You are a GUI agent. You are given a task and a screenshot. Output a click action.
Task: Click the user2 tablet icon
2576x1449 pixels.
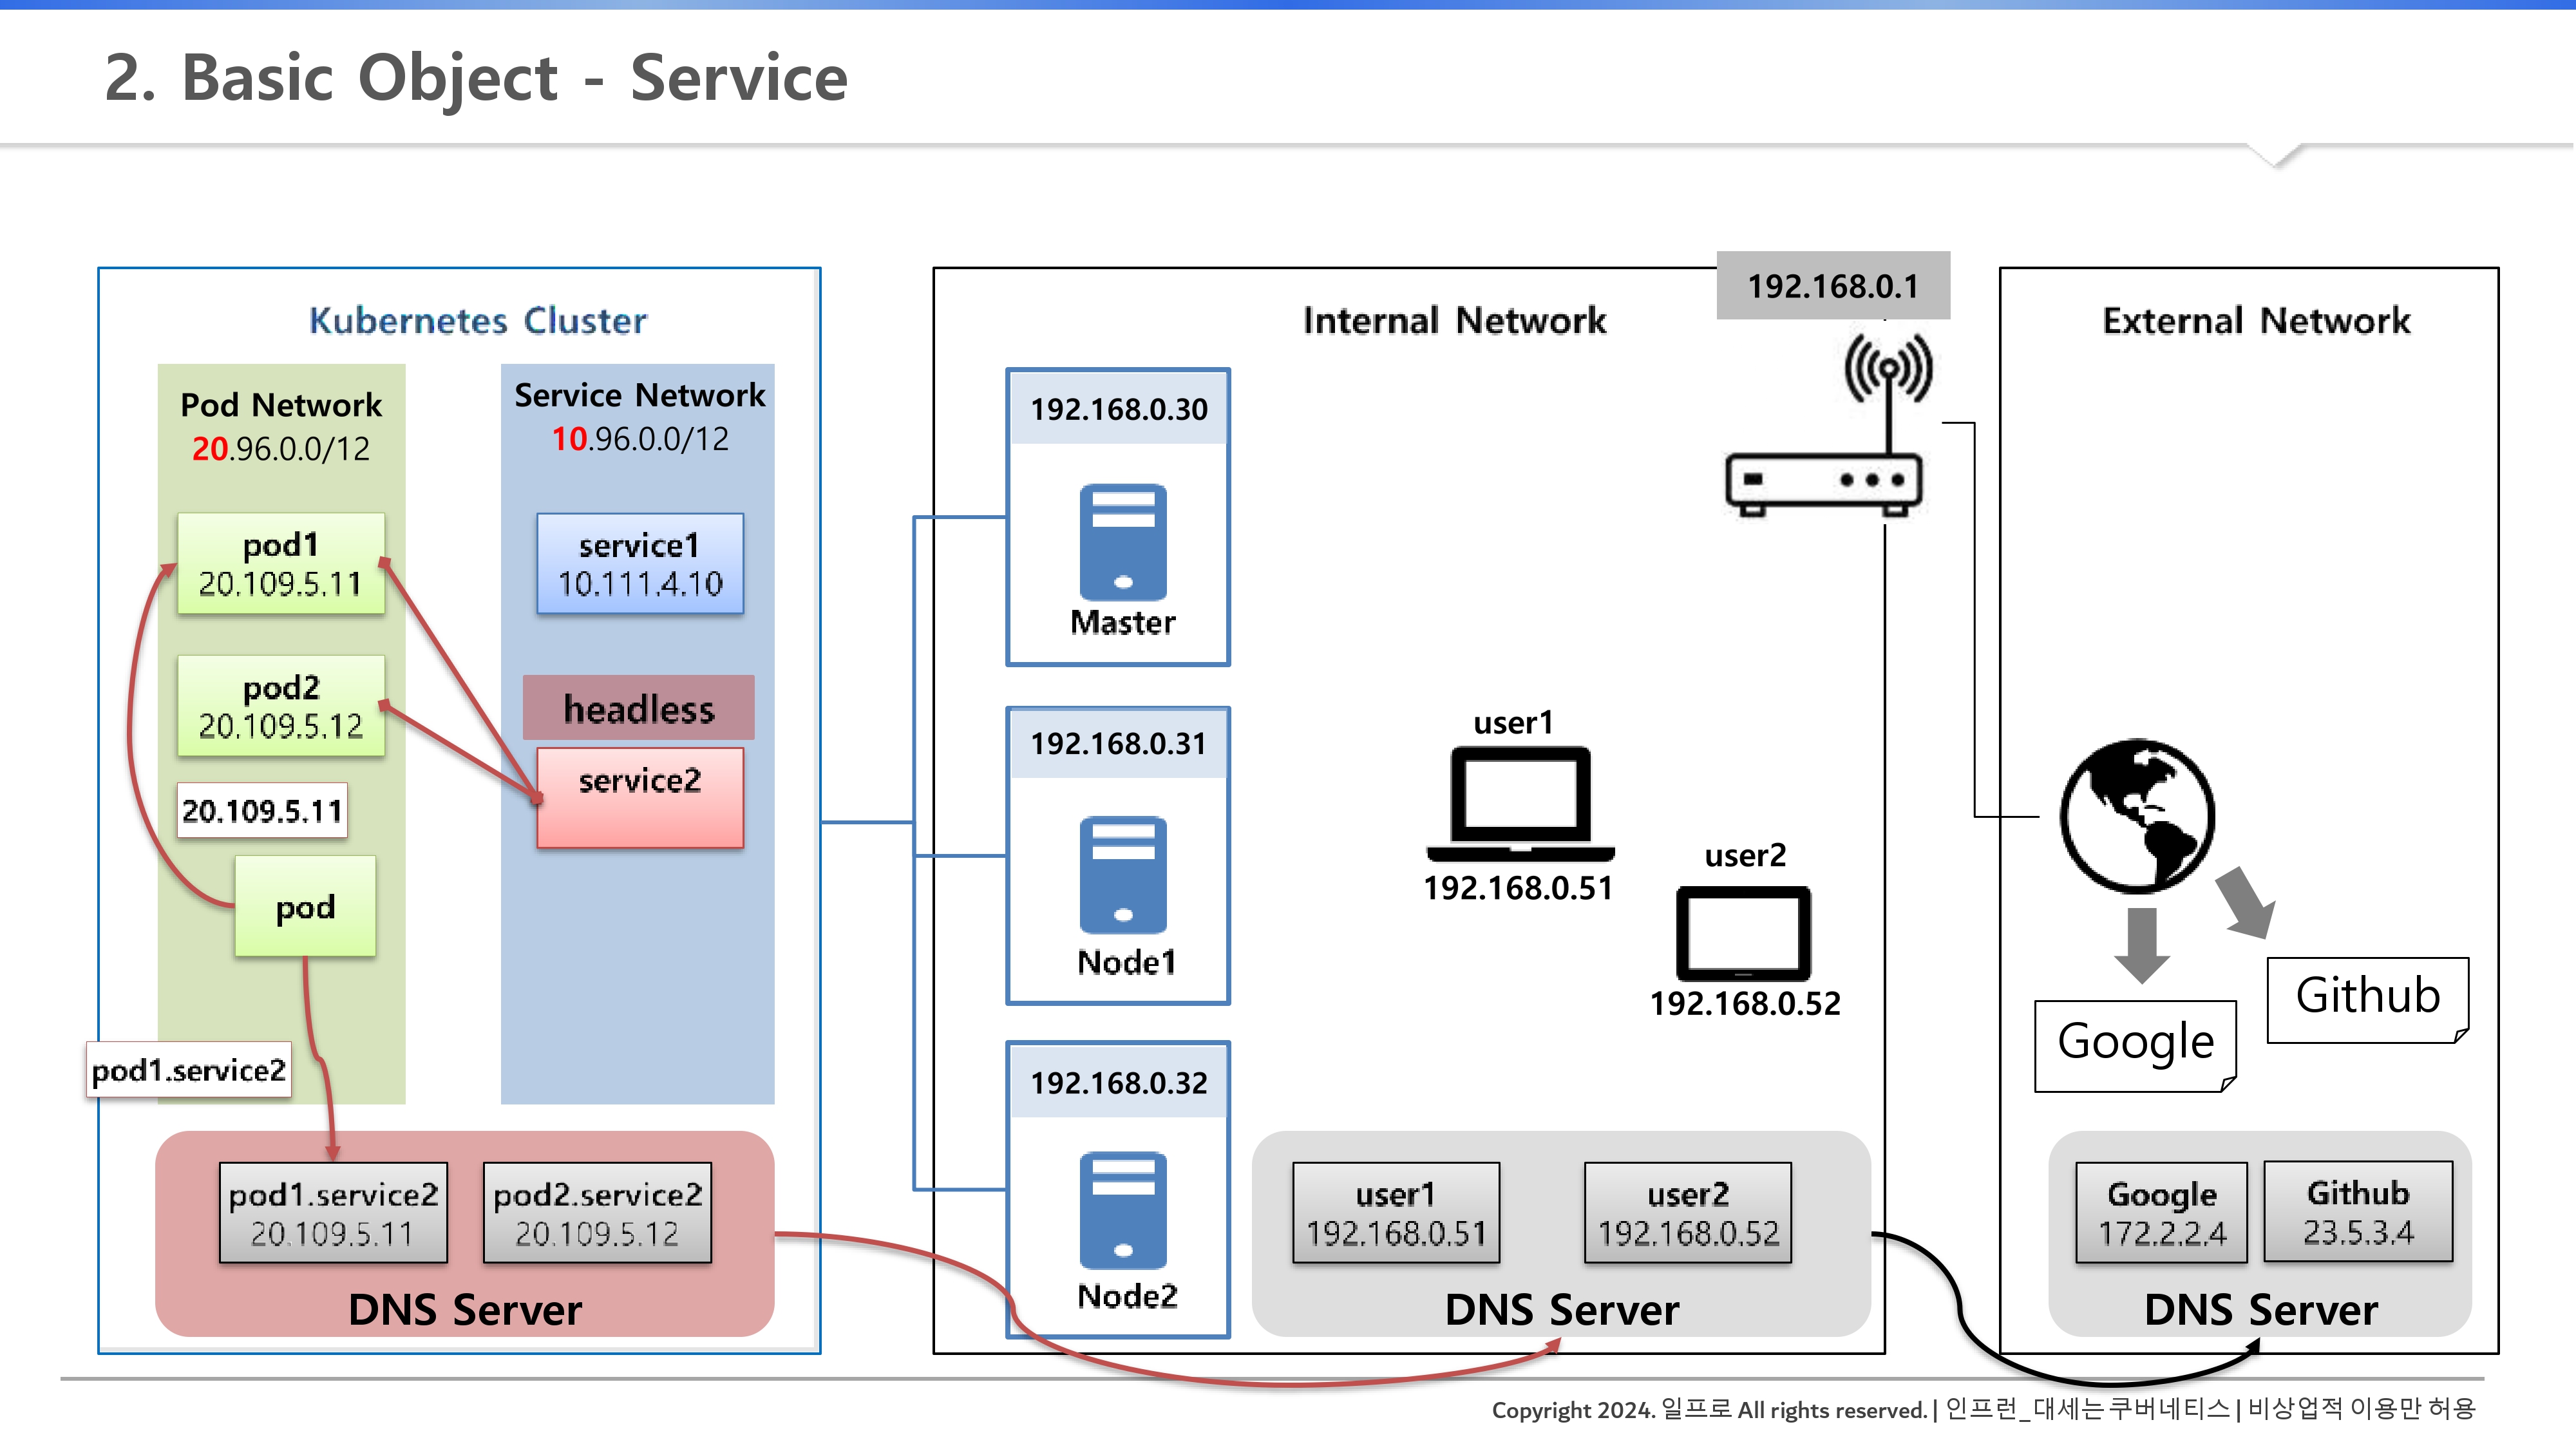point(1743,933)
